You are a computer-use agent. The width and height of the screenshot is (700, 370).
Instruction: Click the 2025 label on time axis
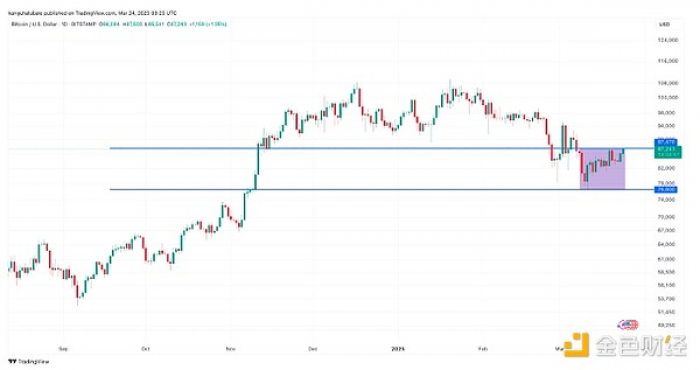click(398, 349)
